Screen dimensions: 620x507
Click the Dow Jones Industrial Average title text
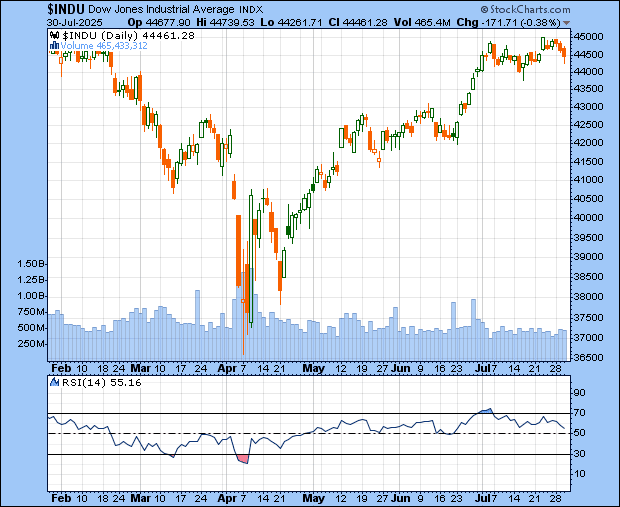pyautogui.click(x=161, y=9)
